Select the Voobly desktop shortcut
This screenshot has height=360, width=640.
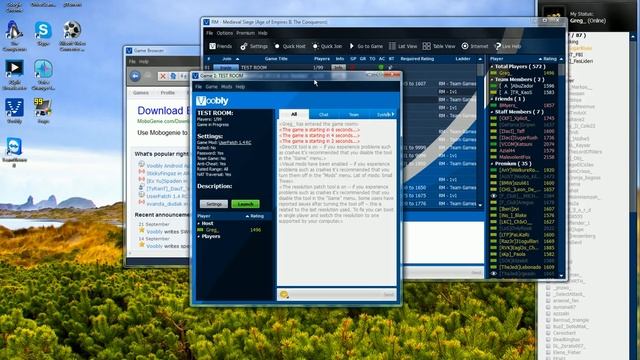(x=14, y=111)
